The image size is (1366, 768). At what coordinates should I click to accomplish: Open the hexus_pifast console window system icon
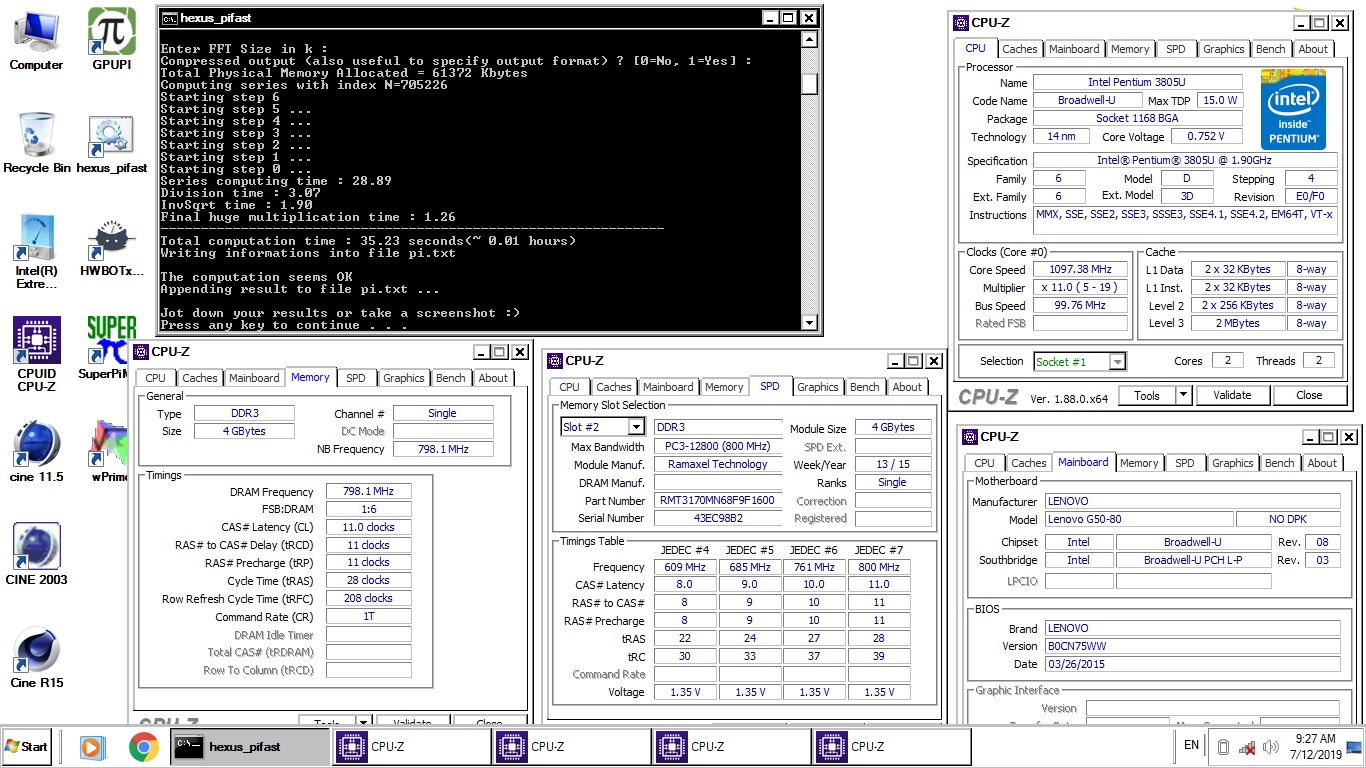[x=170, y=18]
